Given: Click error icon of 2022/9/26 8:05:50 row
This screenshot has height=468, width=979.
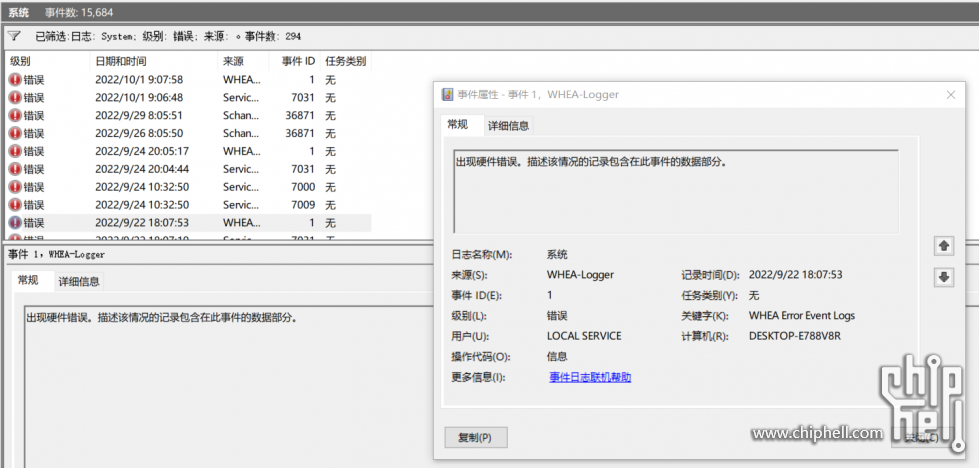Looking at the screenshot, I should pos(15,134).
